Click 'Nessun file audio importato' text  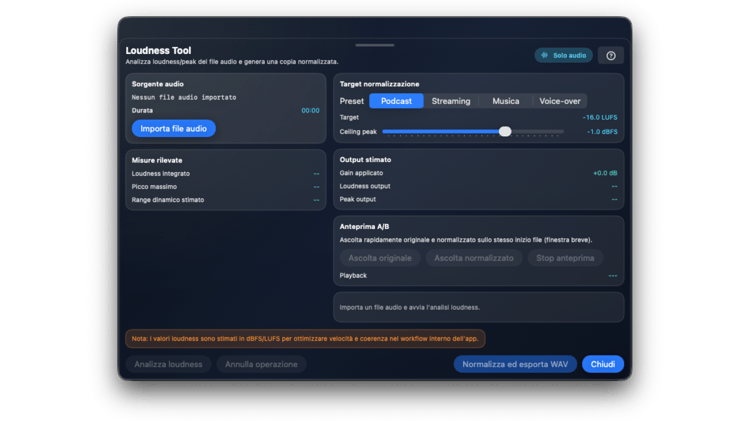pyautogui.click(x=184, y=97)
